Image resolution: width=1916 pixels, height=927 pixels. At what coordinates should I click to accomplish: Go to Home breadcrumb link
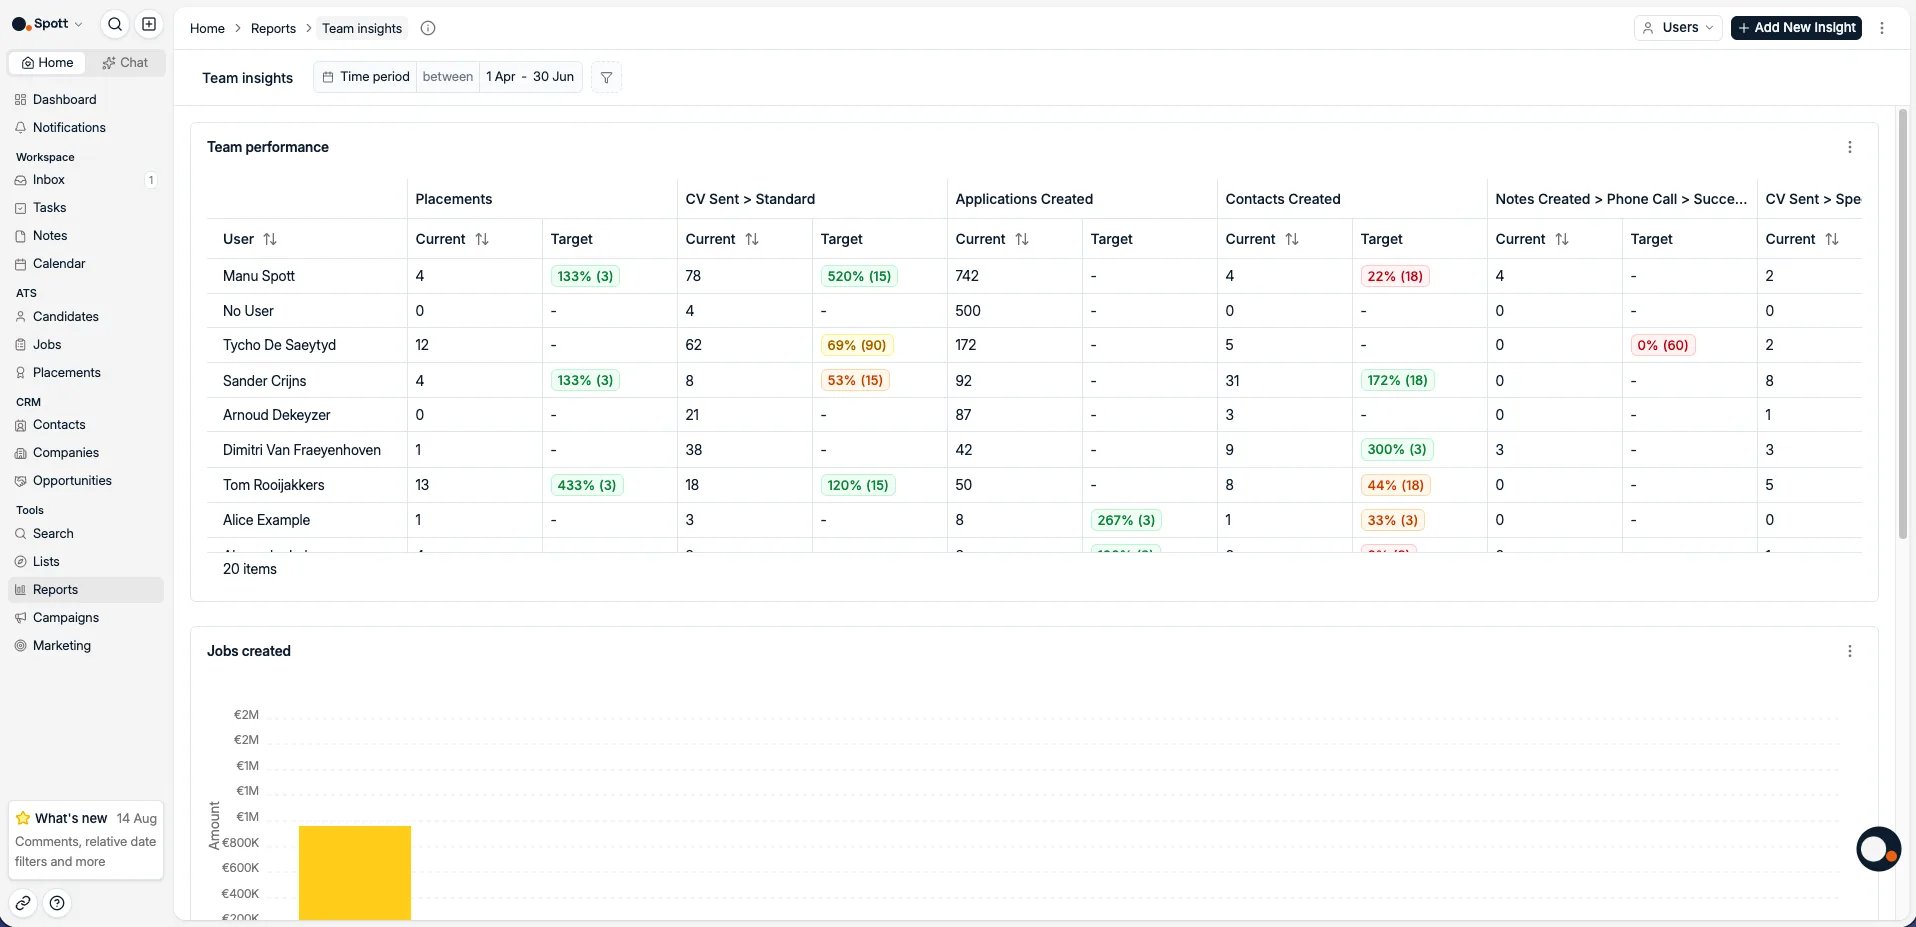tap(207, 28)
